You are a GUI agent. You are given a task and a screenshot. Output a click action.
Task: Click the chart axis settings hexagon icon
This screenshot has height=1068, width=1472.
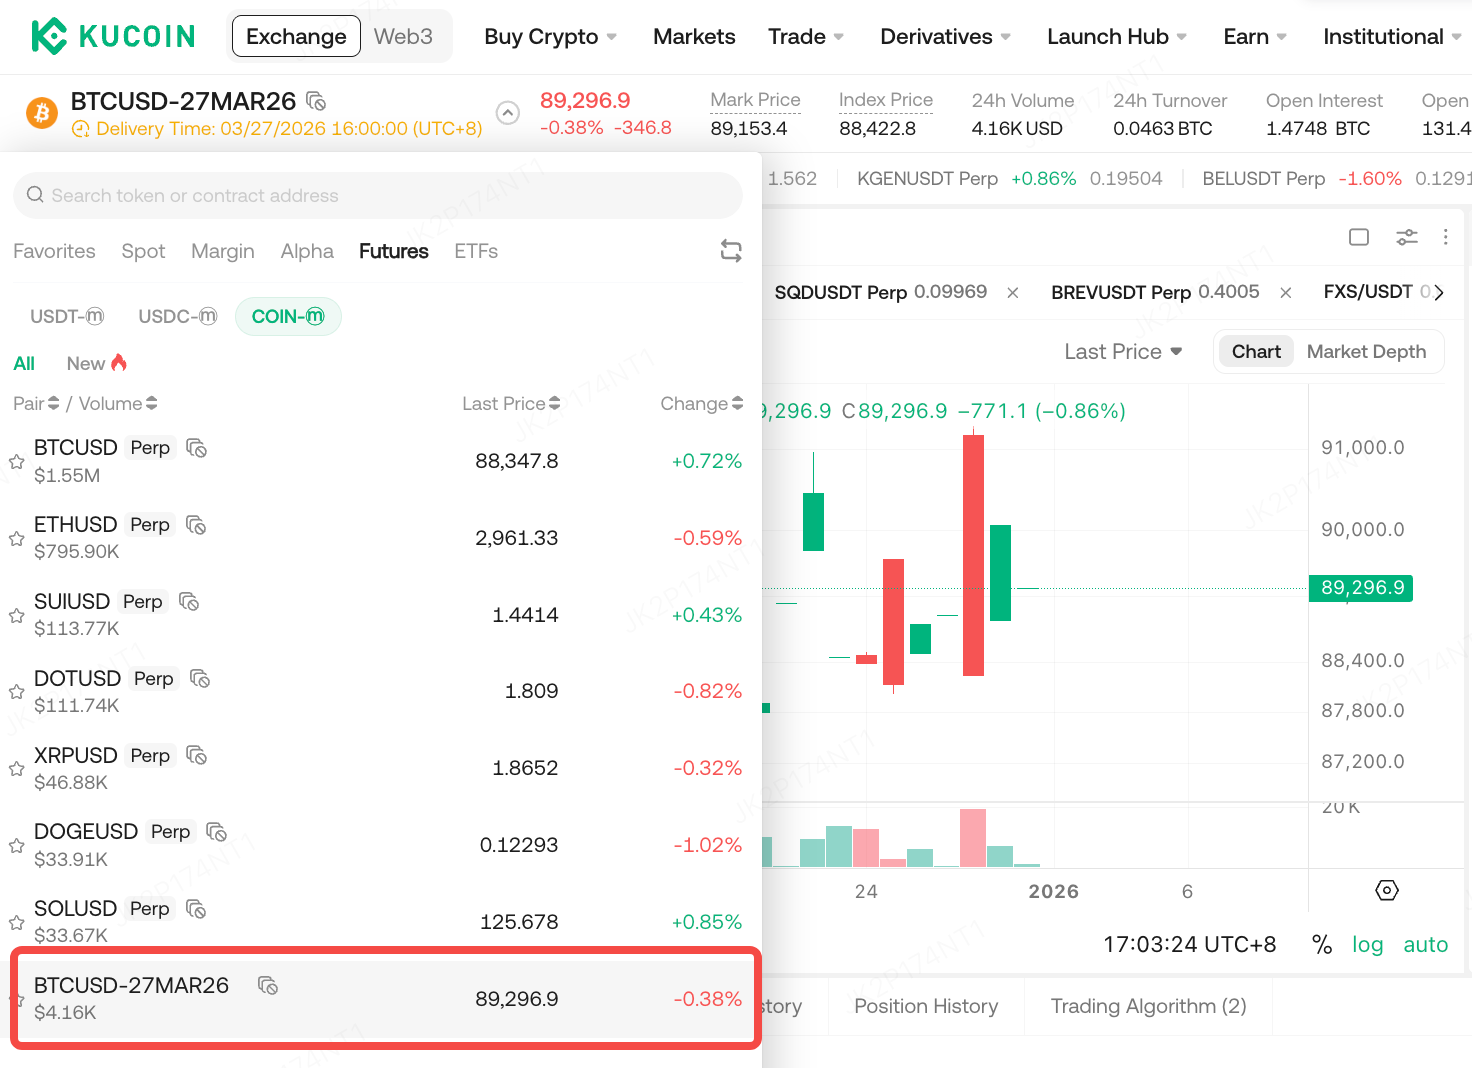(1386, 890)
